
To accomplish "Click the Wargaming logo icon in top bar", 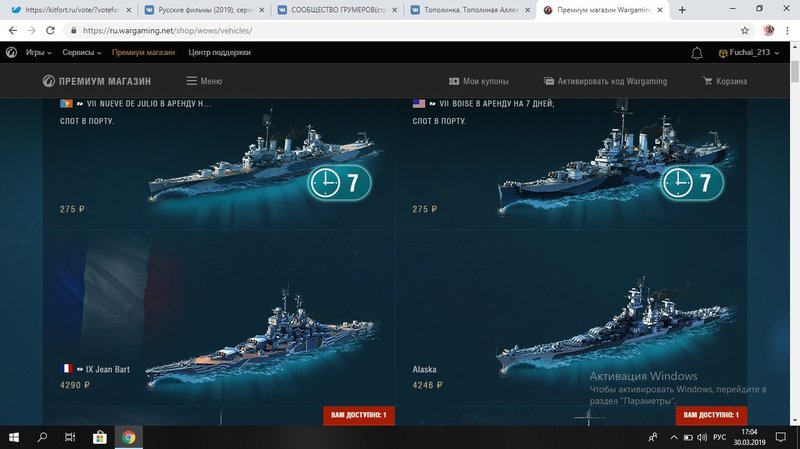I will [11, 52].
